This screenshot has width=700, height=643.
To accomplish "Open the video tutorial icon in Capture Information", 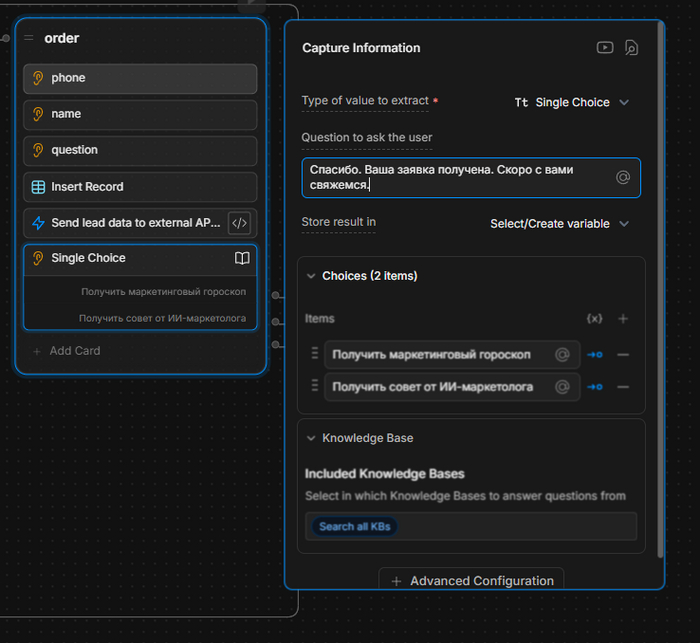I will 604,47.
